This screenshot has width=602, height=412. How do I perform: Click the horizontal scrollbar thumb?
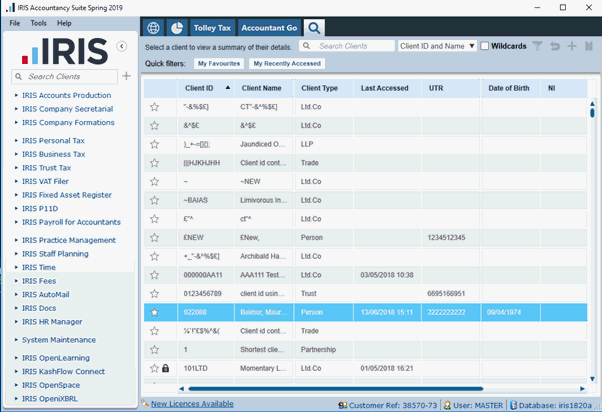tap(336, 389)
